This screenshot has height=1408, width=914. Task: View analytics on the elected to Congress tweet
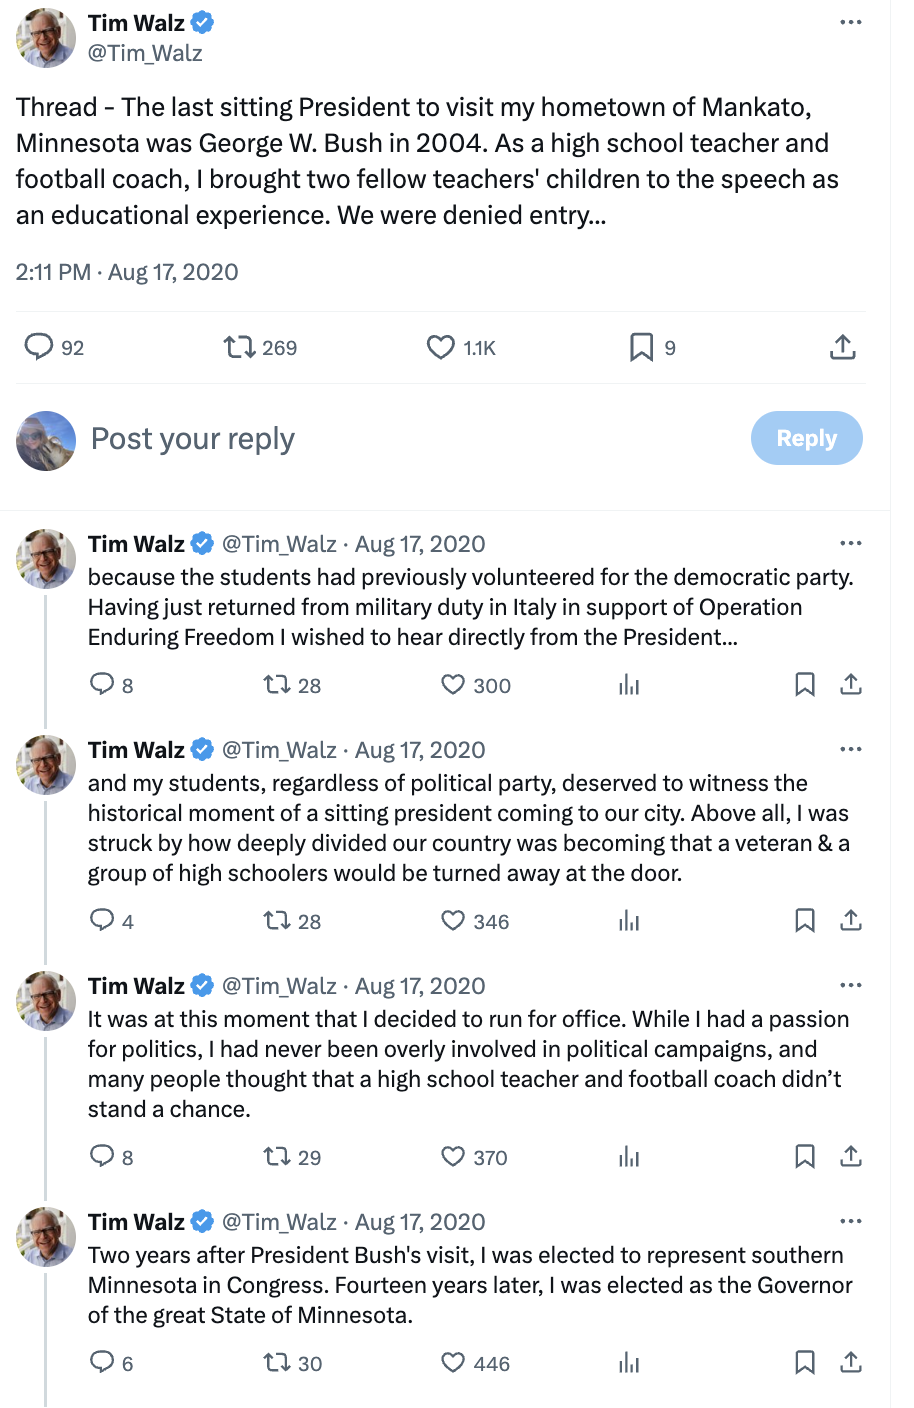[629, 1362]
